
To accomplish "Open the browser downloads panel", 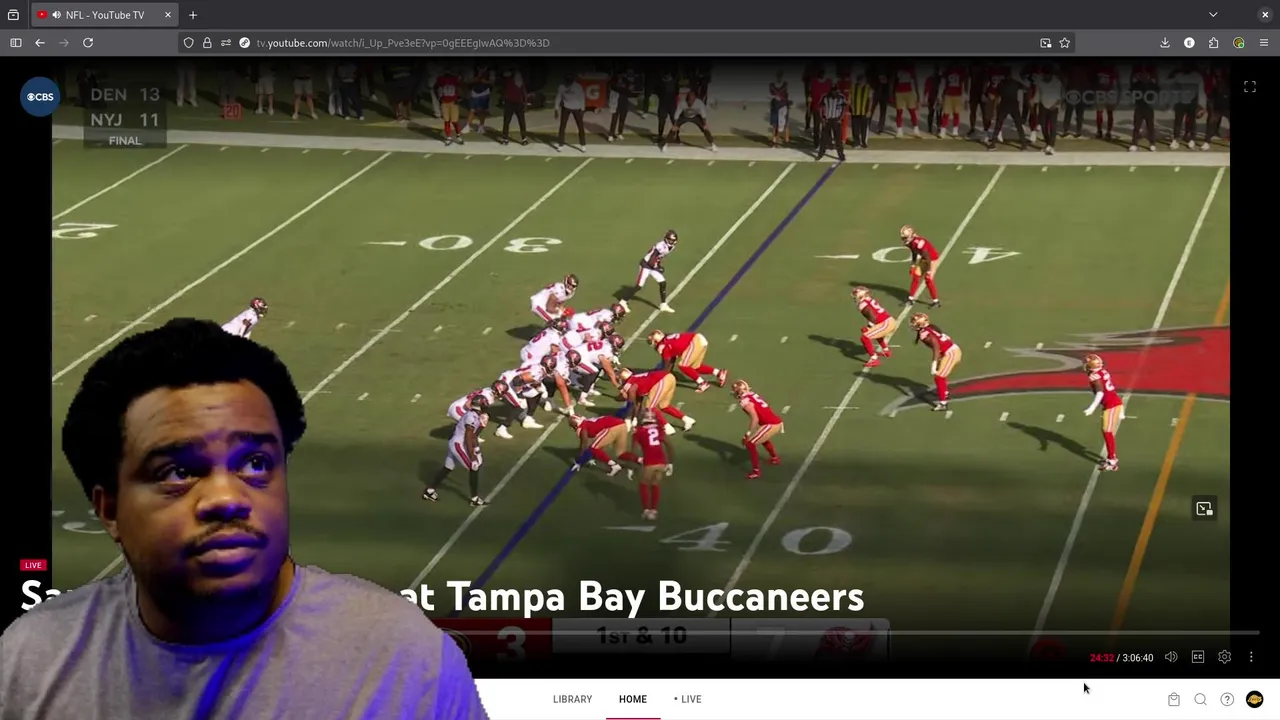I will pyautogui.click(x=1165, y=43).
